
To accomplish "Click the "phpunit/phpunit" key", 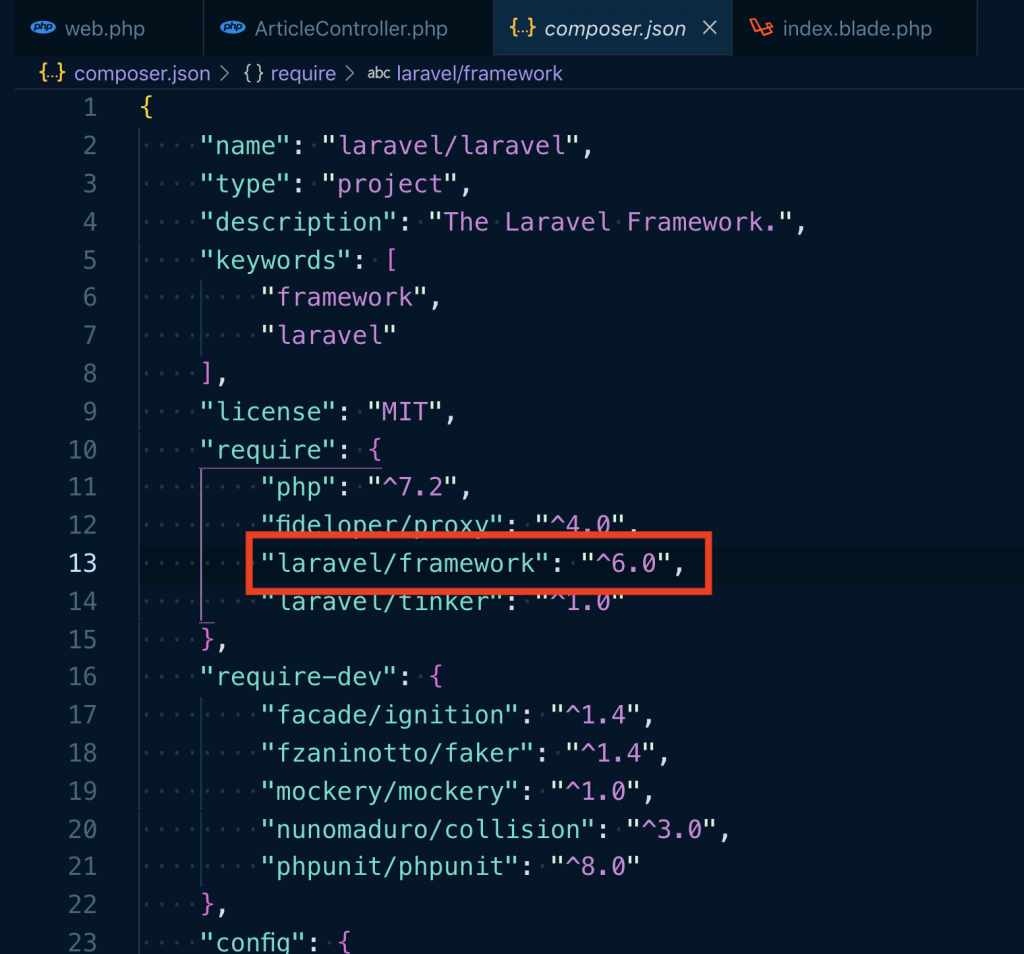I will (390, 867).
